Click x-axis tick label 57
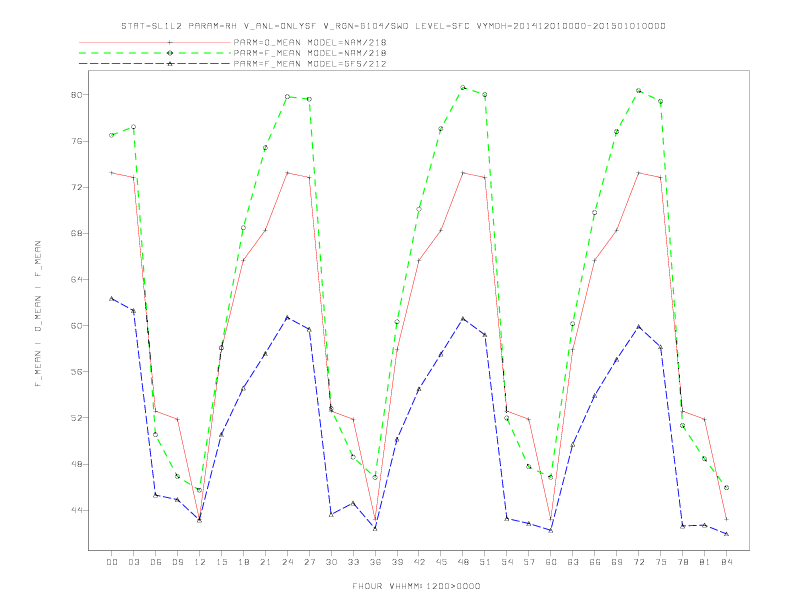This screenshot has width=792, height=612. click(x=529, y=562)
